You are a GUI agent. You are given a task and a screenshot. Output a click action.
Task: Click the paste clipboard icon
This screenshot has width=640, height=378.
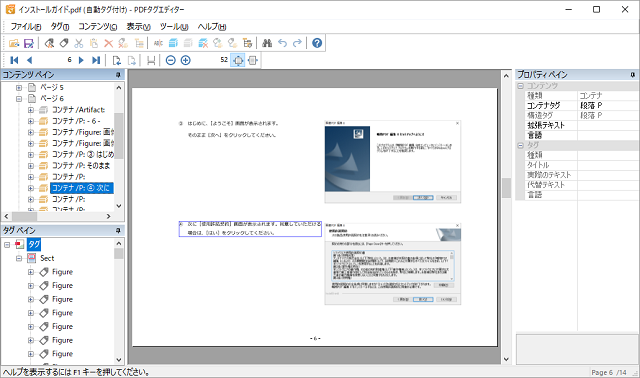click(94, 43)
